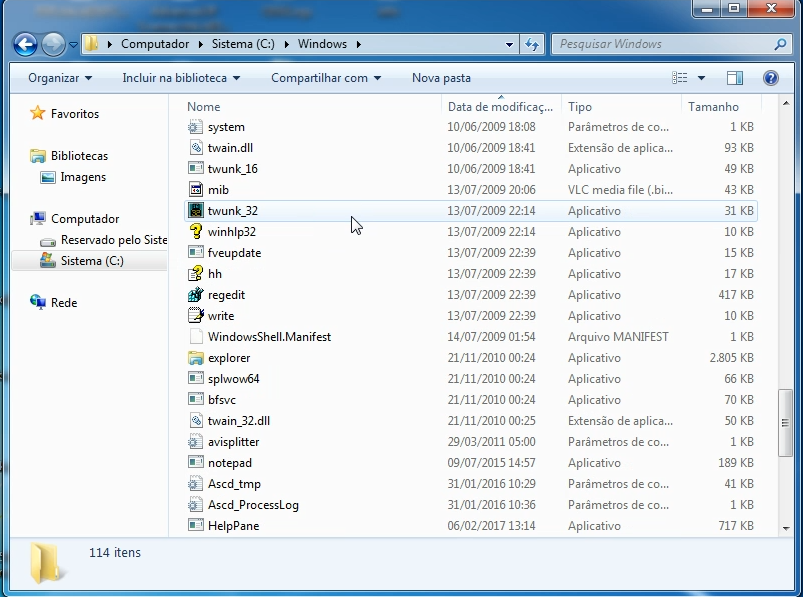Viewport: 803px width, 597px height.
Task: Click the bfsvc application icon
Action: click(x=196, y=399)
